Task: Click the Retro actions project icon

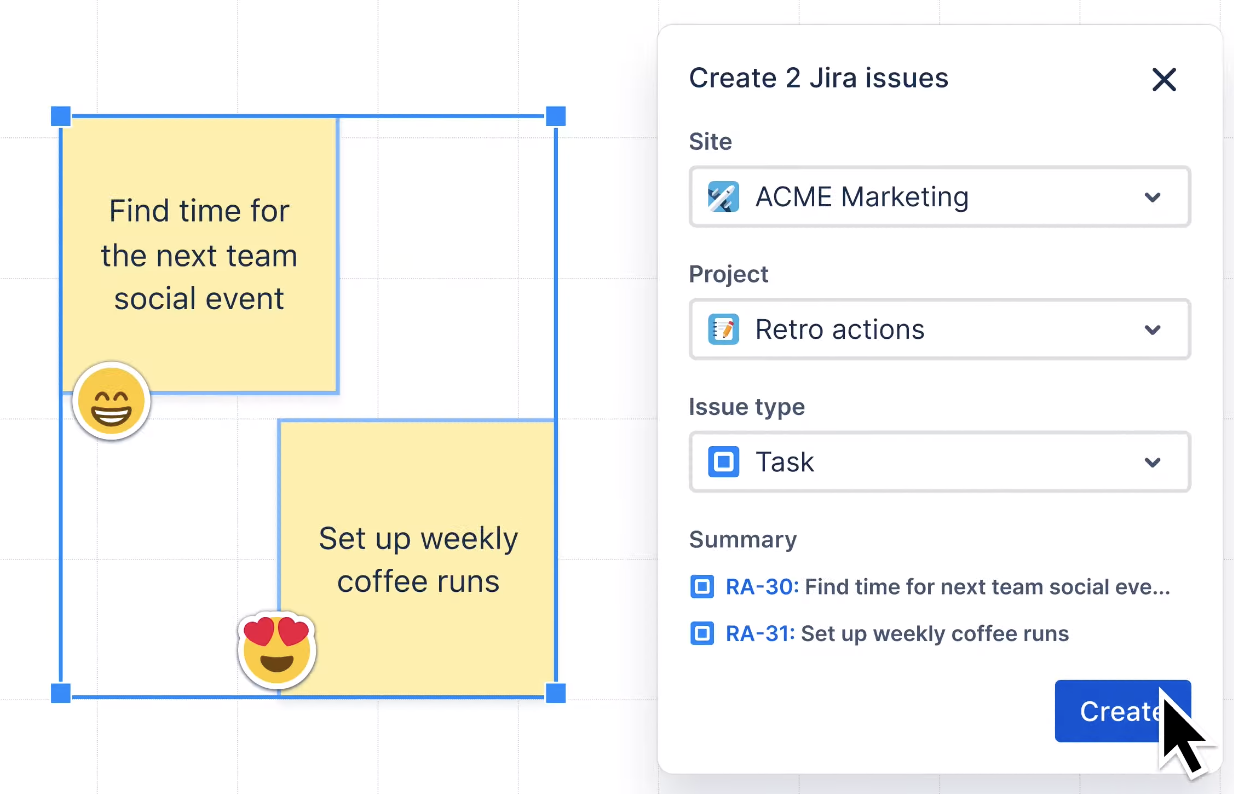Action: pyautogui.click(x=723, y=329)
